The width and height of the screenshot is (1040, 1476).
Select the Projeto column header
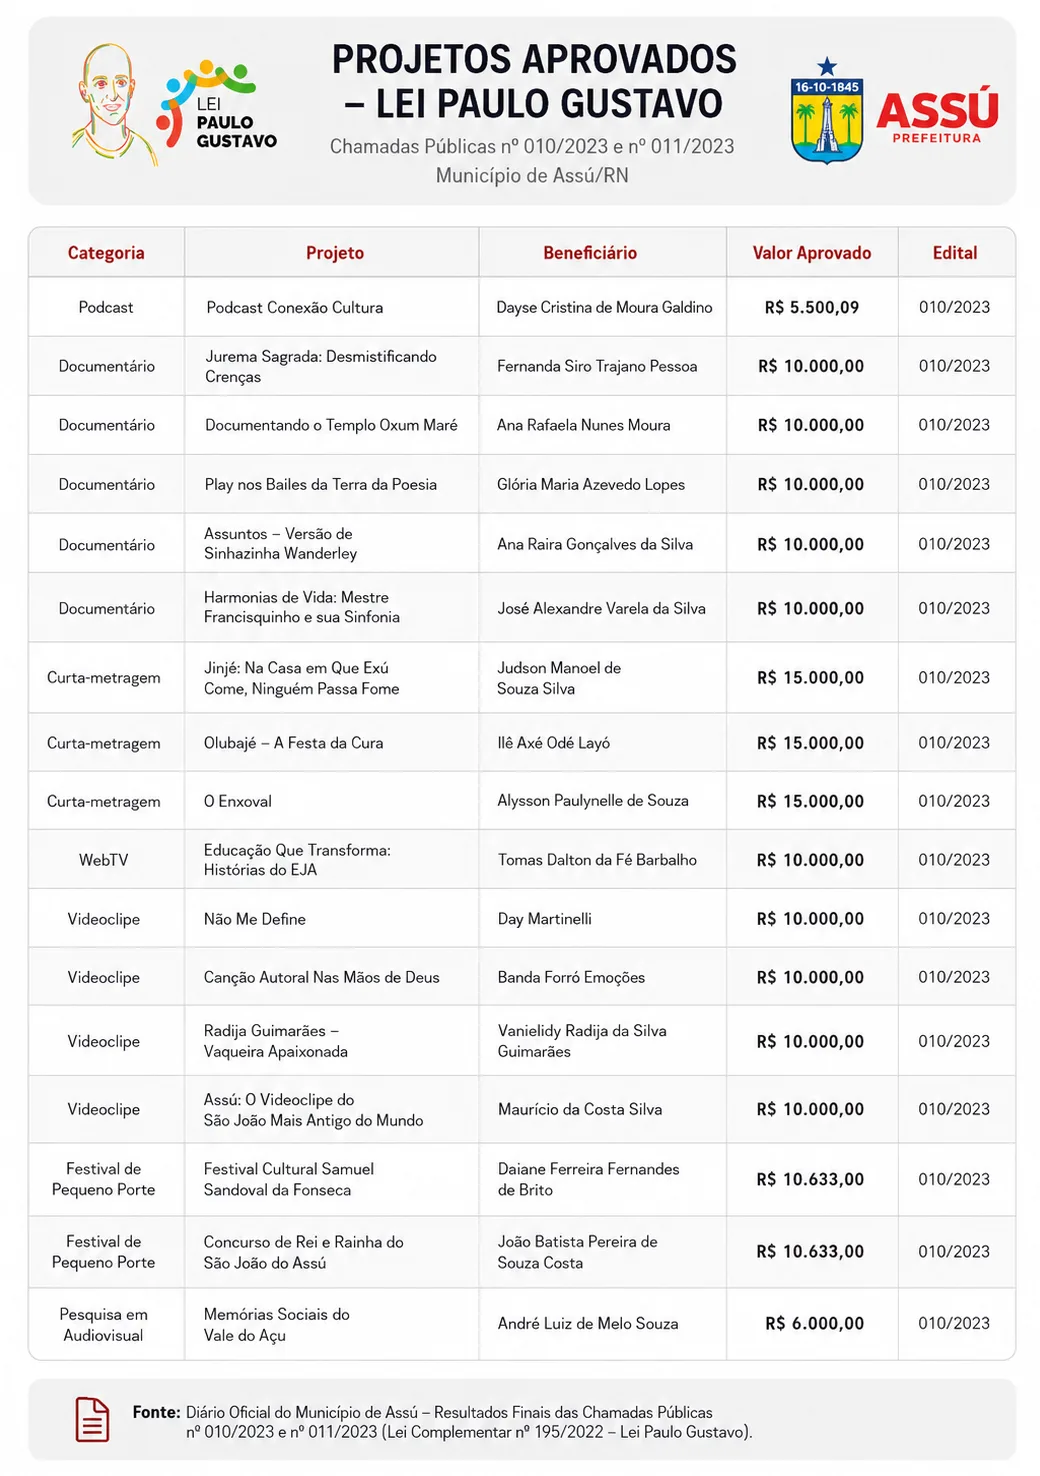click(x=335, y=253)
